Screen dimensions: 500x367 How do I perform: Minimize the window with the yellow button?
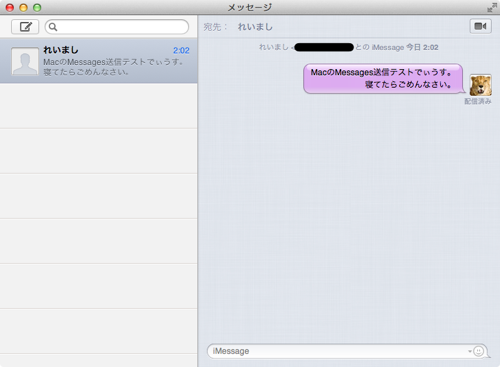click(x=23, y=7)
